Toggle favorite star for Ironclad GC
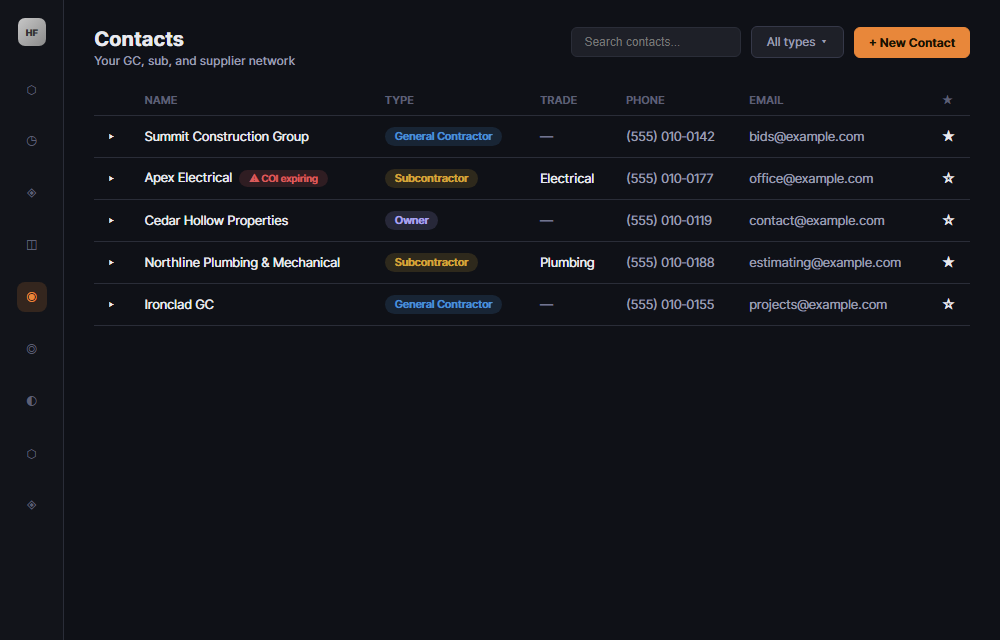The image size is (1000, 640). pyautogui.click(x=948, y=304)
